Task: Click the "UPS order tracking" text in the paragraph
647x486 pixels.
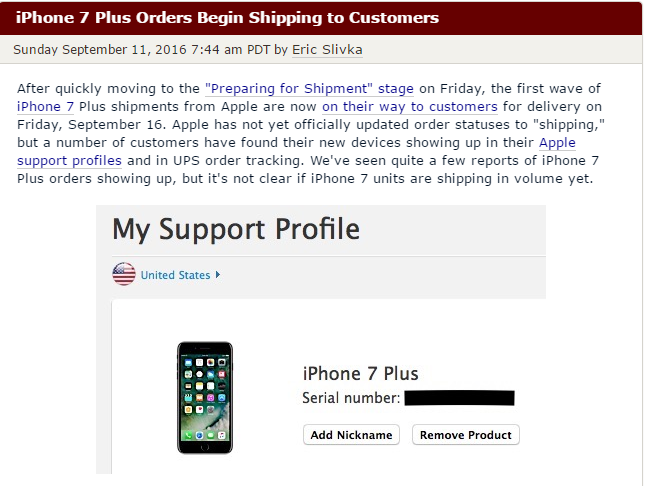Action: pyautogui.click(x=238, y=161)
